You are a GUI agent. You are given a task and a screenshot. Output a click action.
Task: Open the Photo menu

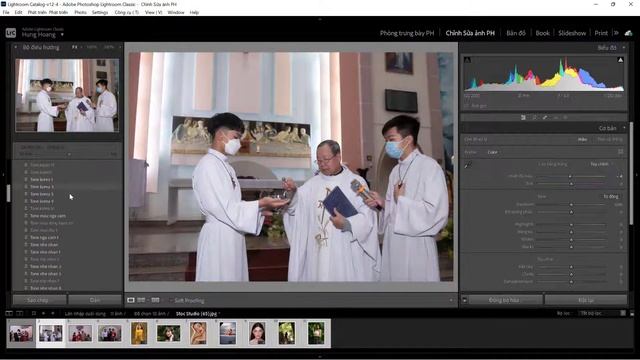80,13
